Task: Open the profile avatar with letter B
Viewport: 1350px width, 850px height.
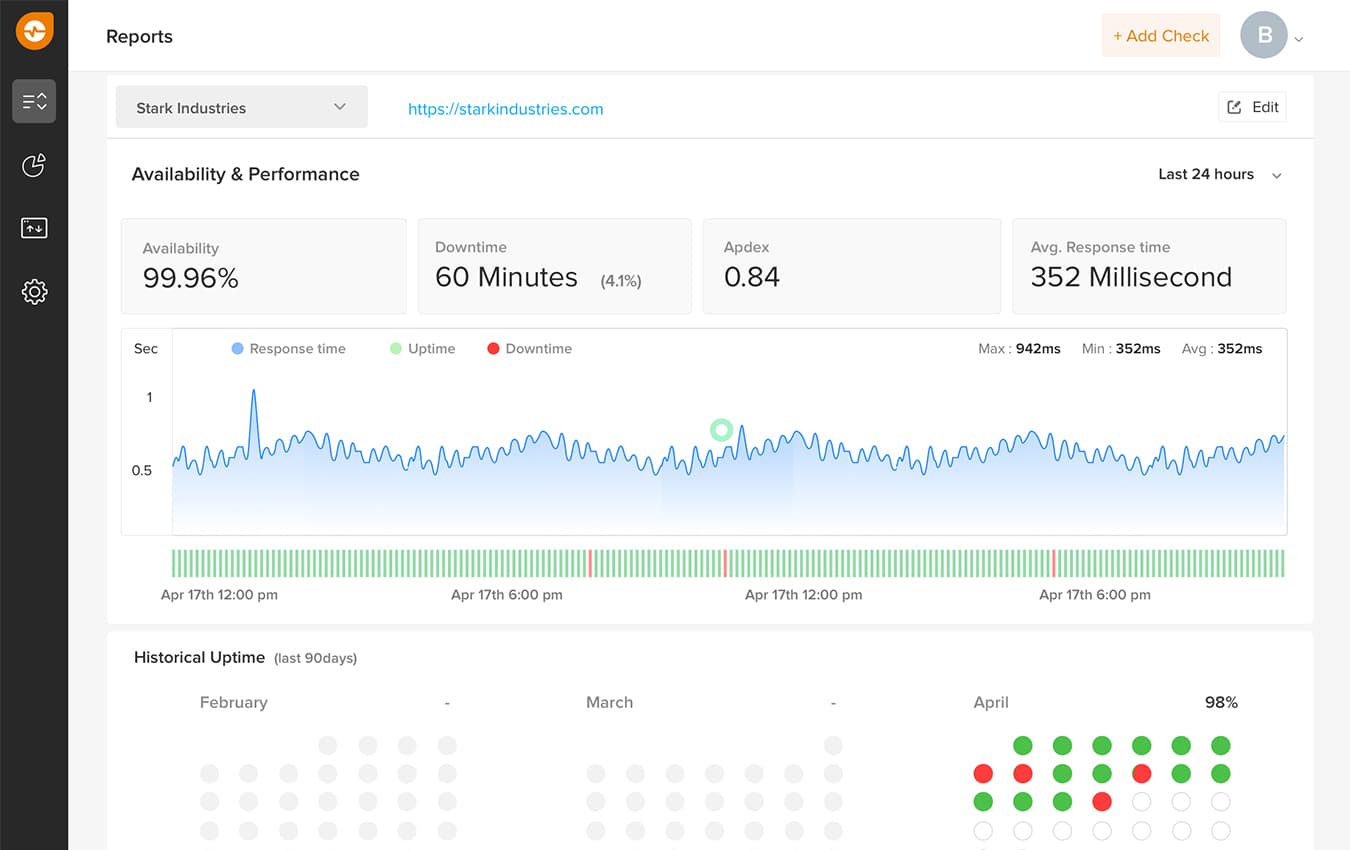Action: [x=1263, y=35]
